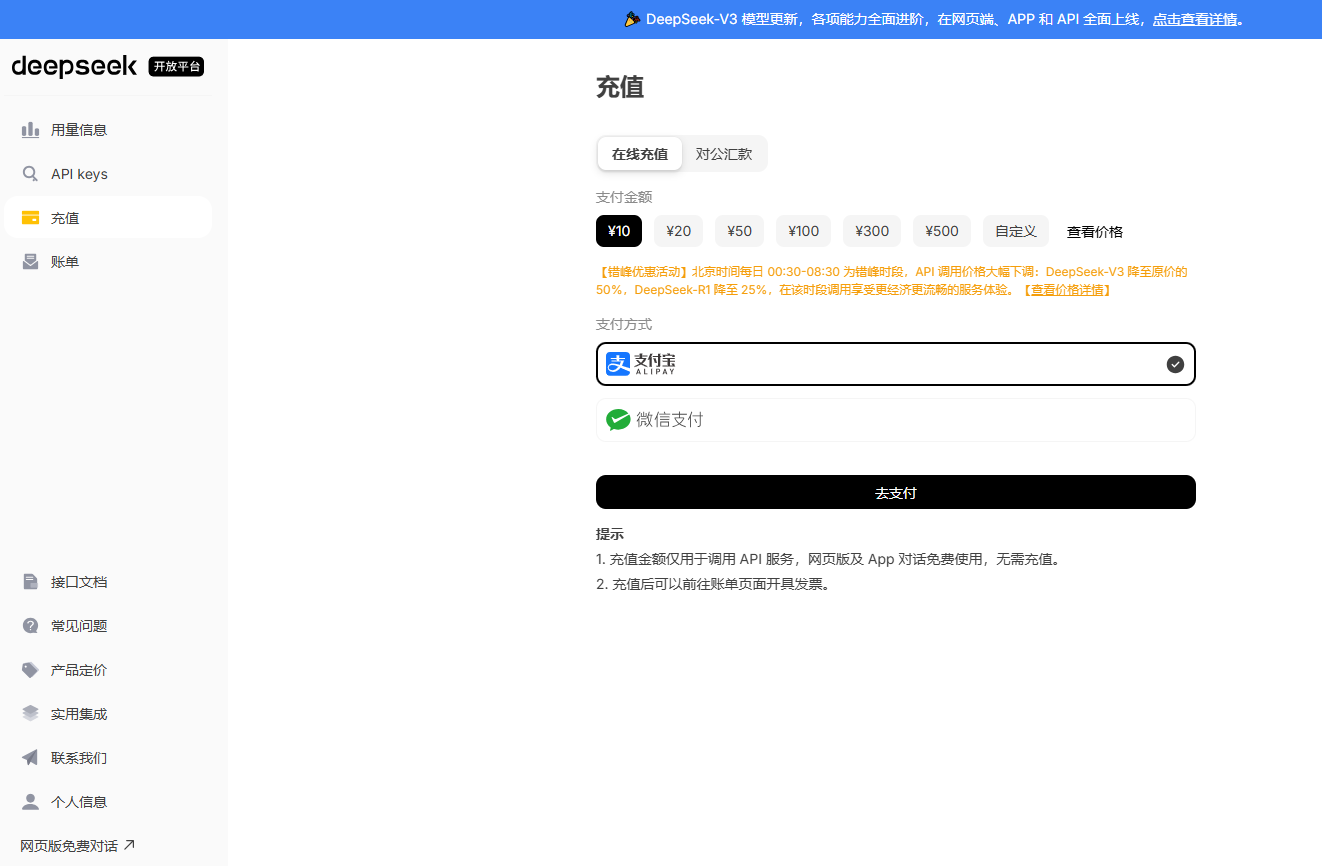
Task: Click the 个人信息 person icon
Action: pos(30,802)
